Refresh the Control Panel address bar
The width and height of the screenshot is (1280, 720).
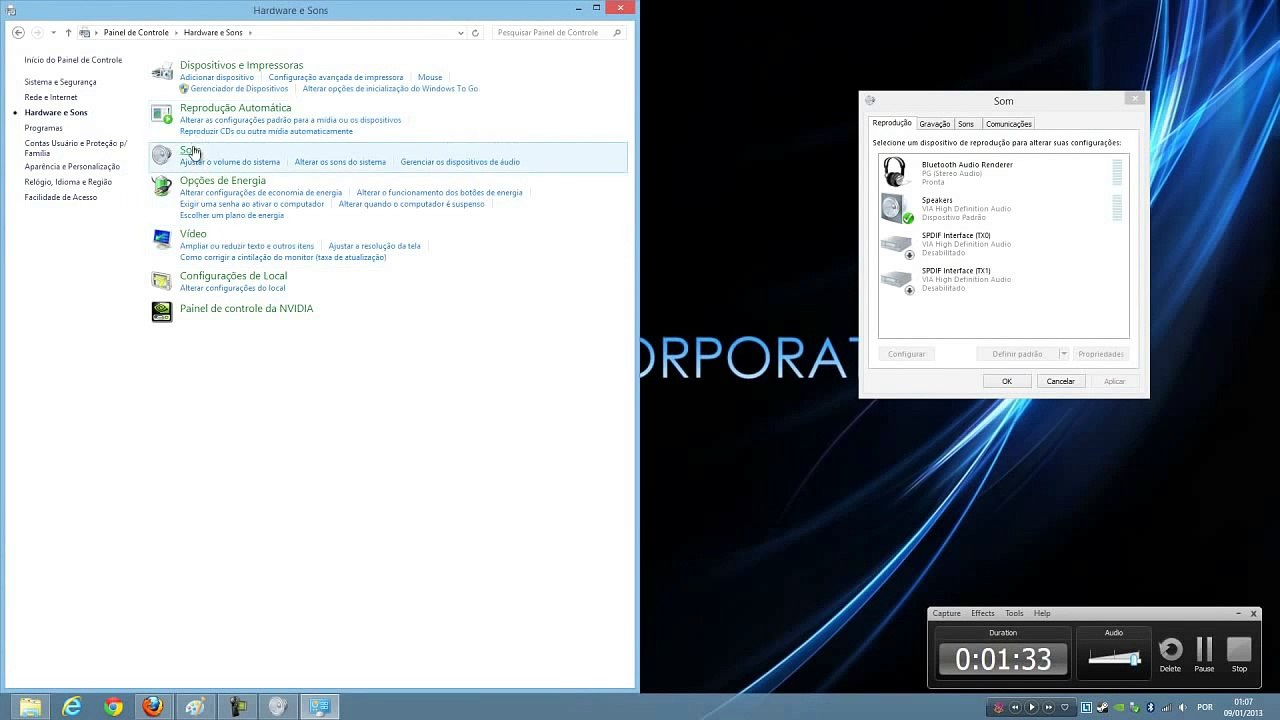(x=475, y=32)
